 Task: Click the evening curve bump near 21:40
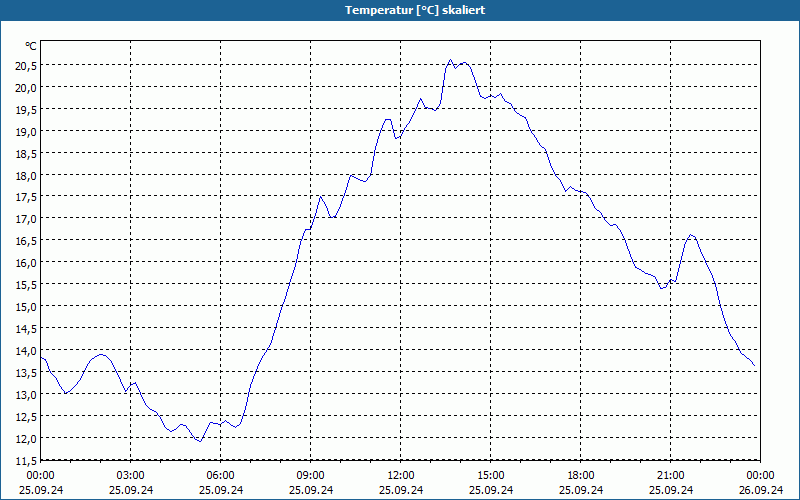(691, 235)
